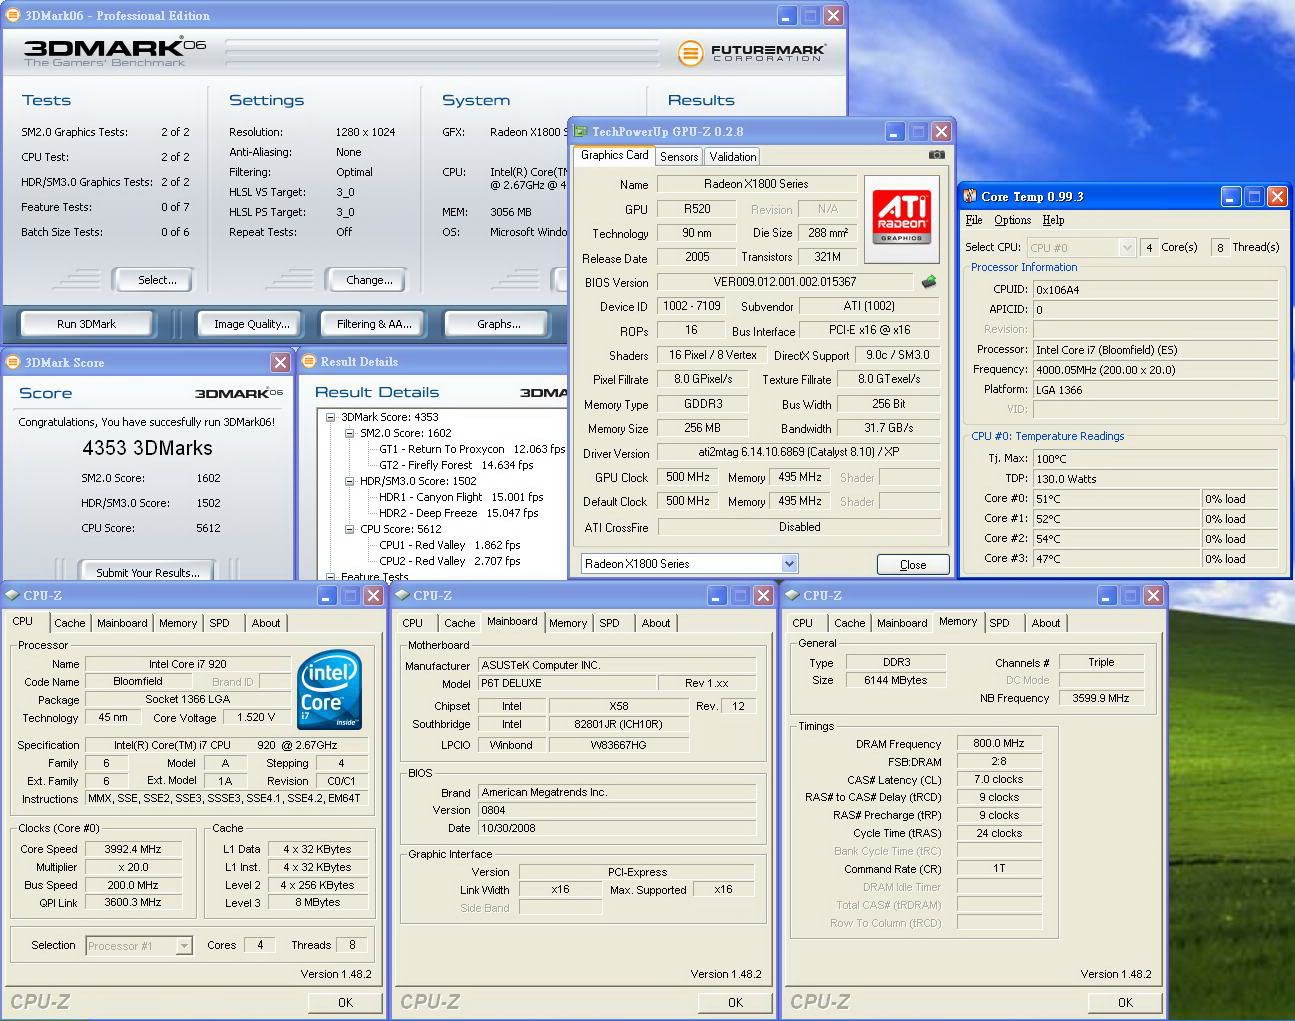Click the Frequency field in Core Temp

pyautogui.click(x=1155, y=370)
